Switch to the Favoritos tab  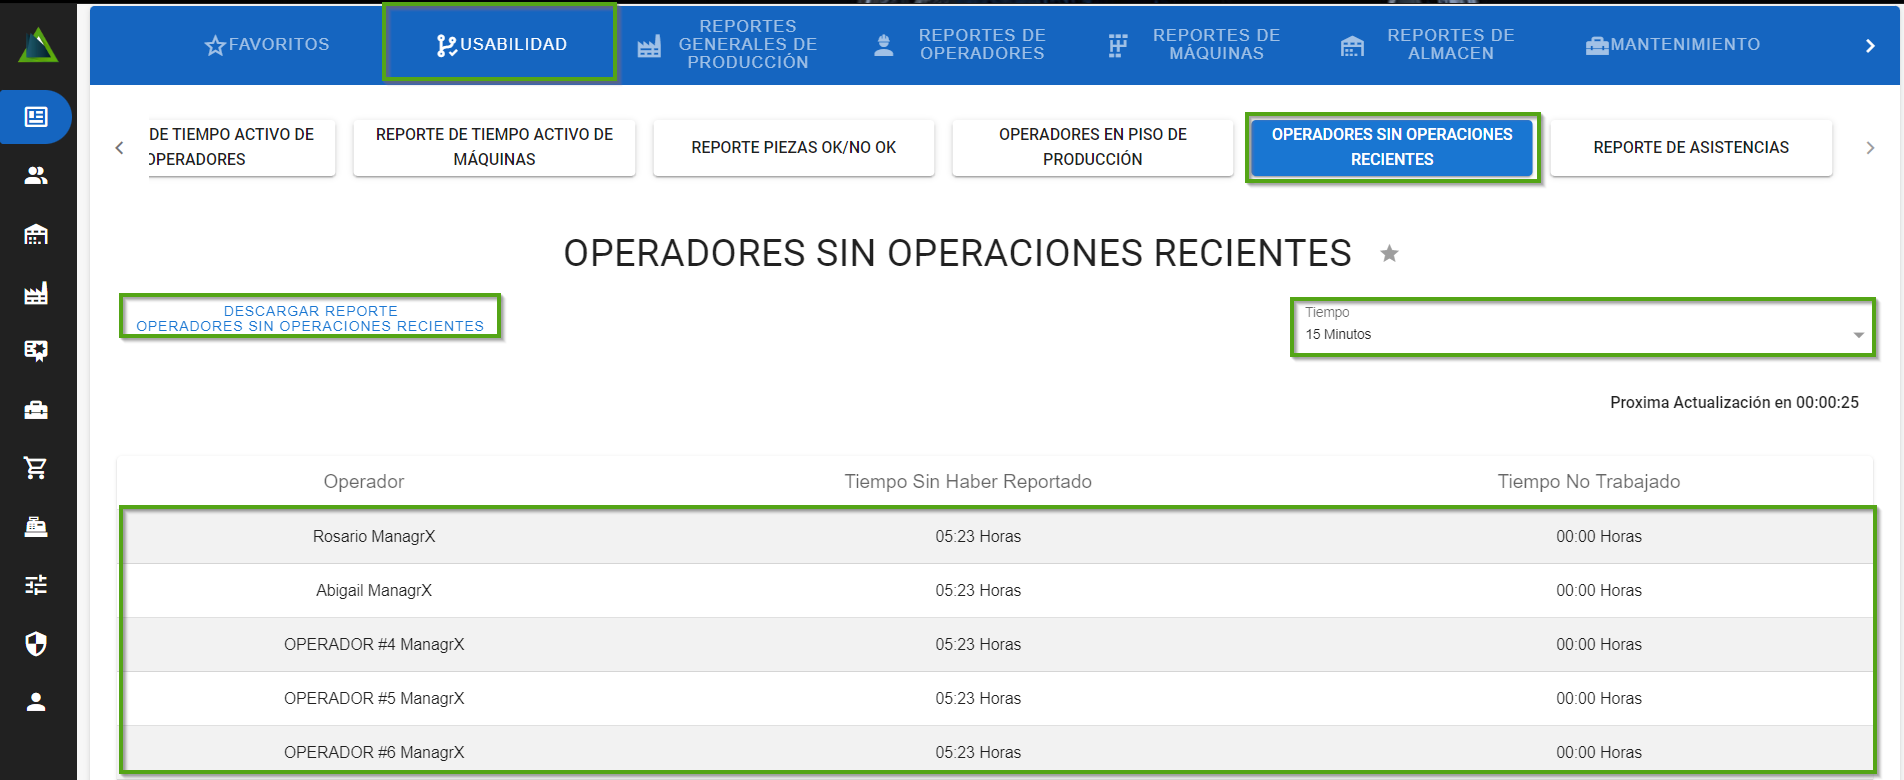pos(267,45)
